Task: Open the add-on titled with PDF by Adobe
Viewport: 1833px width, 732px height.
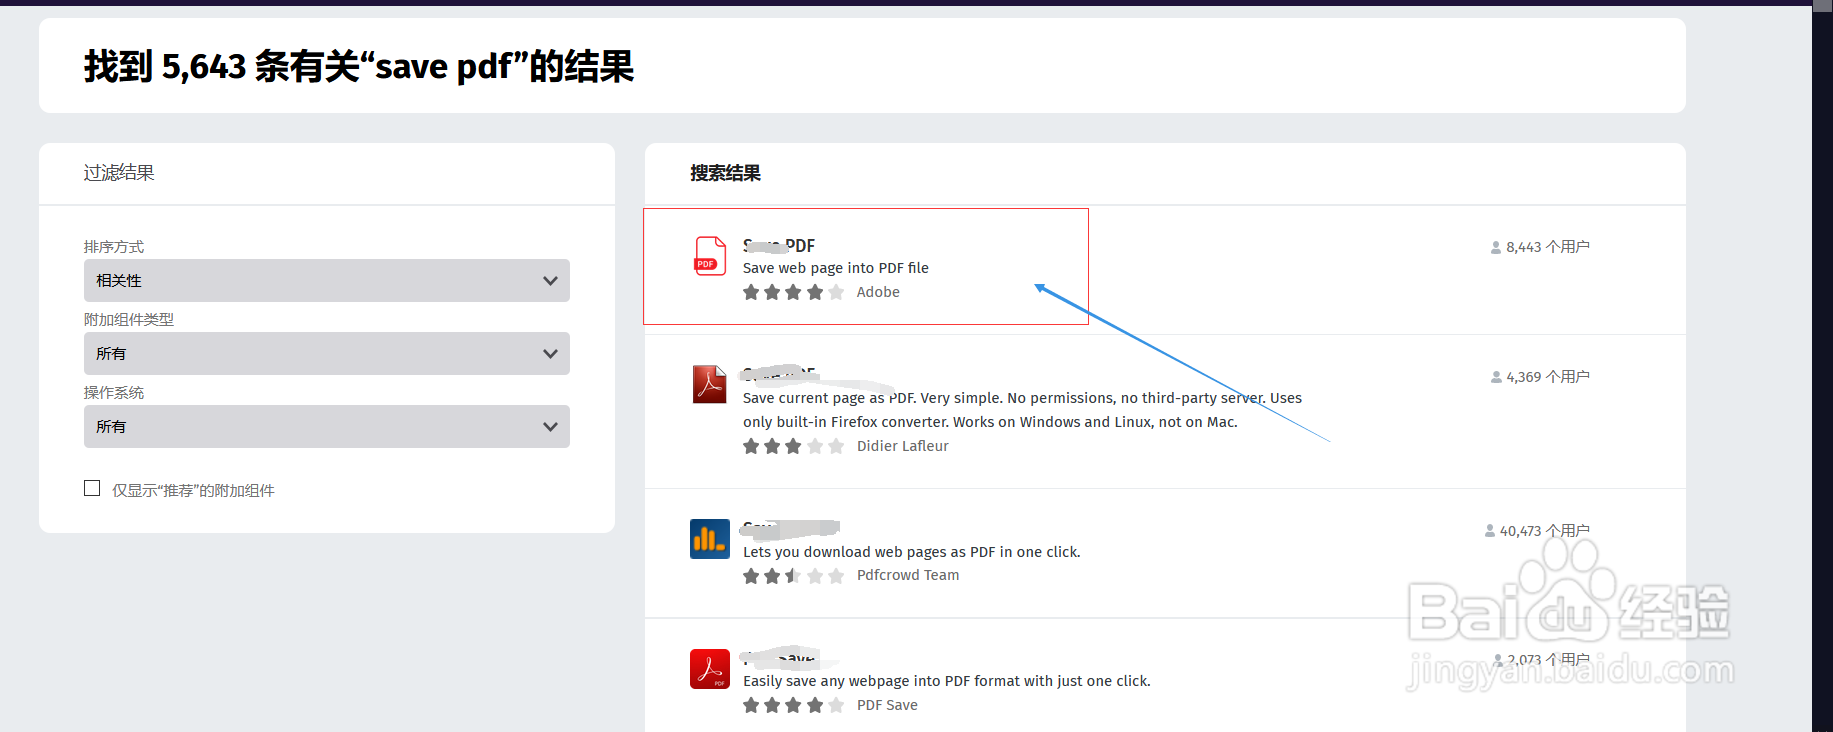Action: click(x=779, y=246)
